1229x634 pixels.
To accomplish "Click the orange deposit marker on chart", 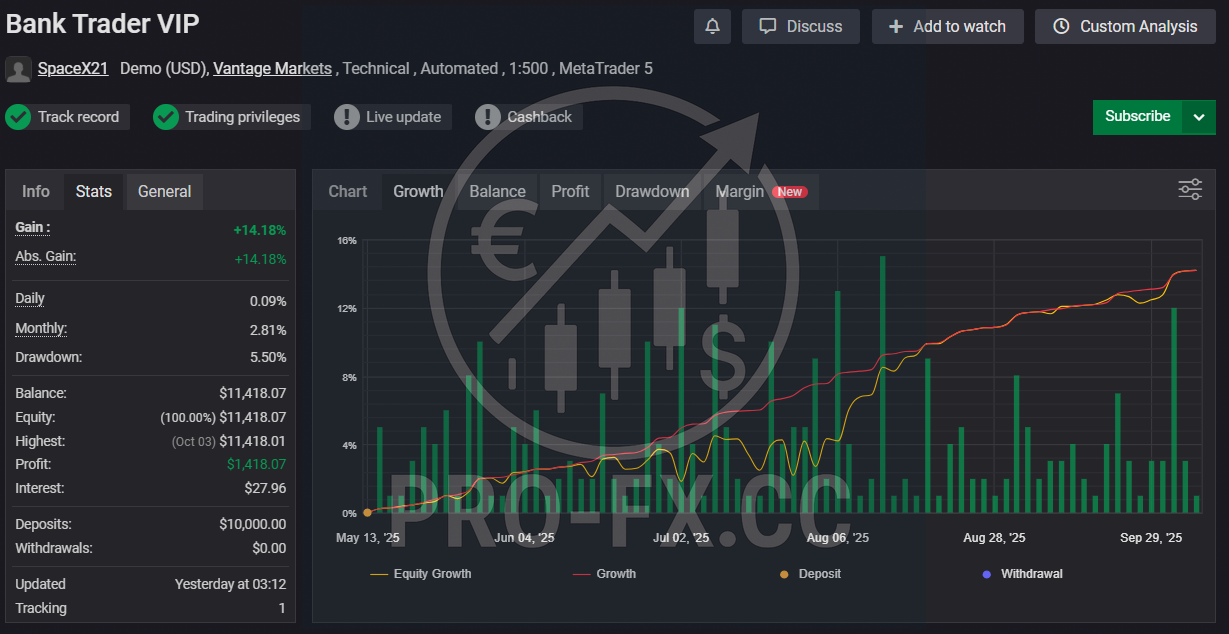I will click(x=367, y=512).
